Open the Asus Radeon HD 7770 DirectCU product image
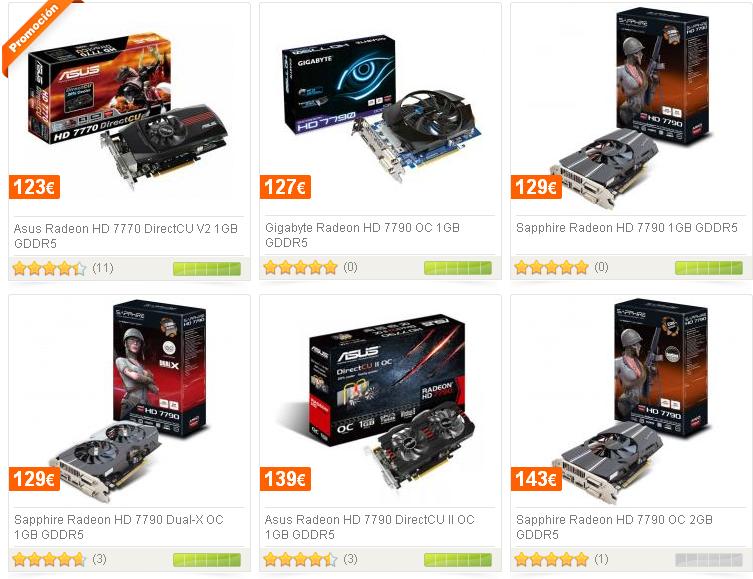Viewport: 753px width, 579px height. tap(127, 109)
